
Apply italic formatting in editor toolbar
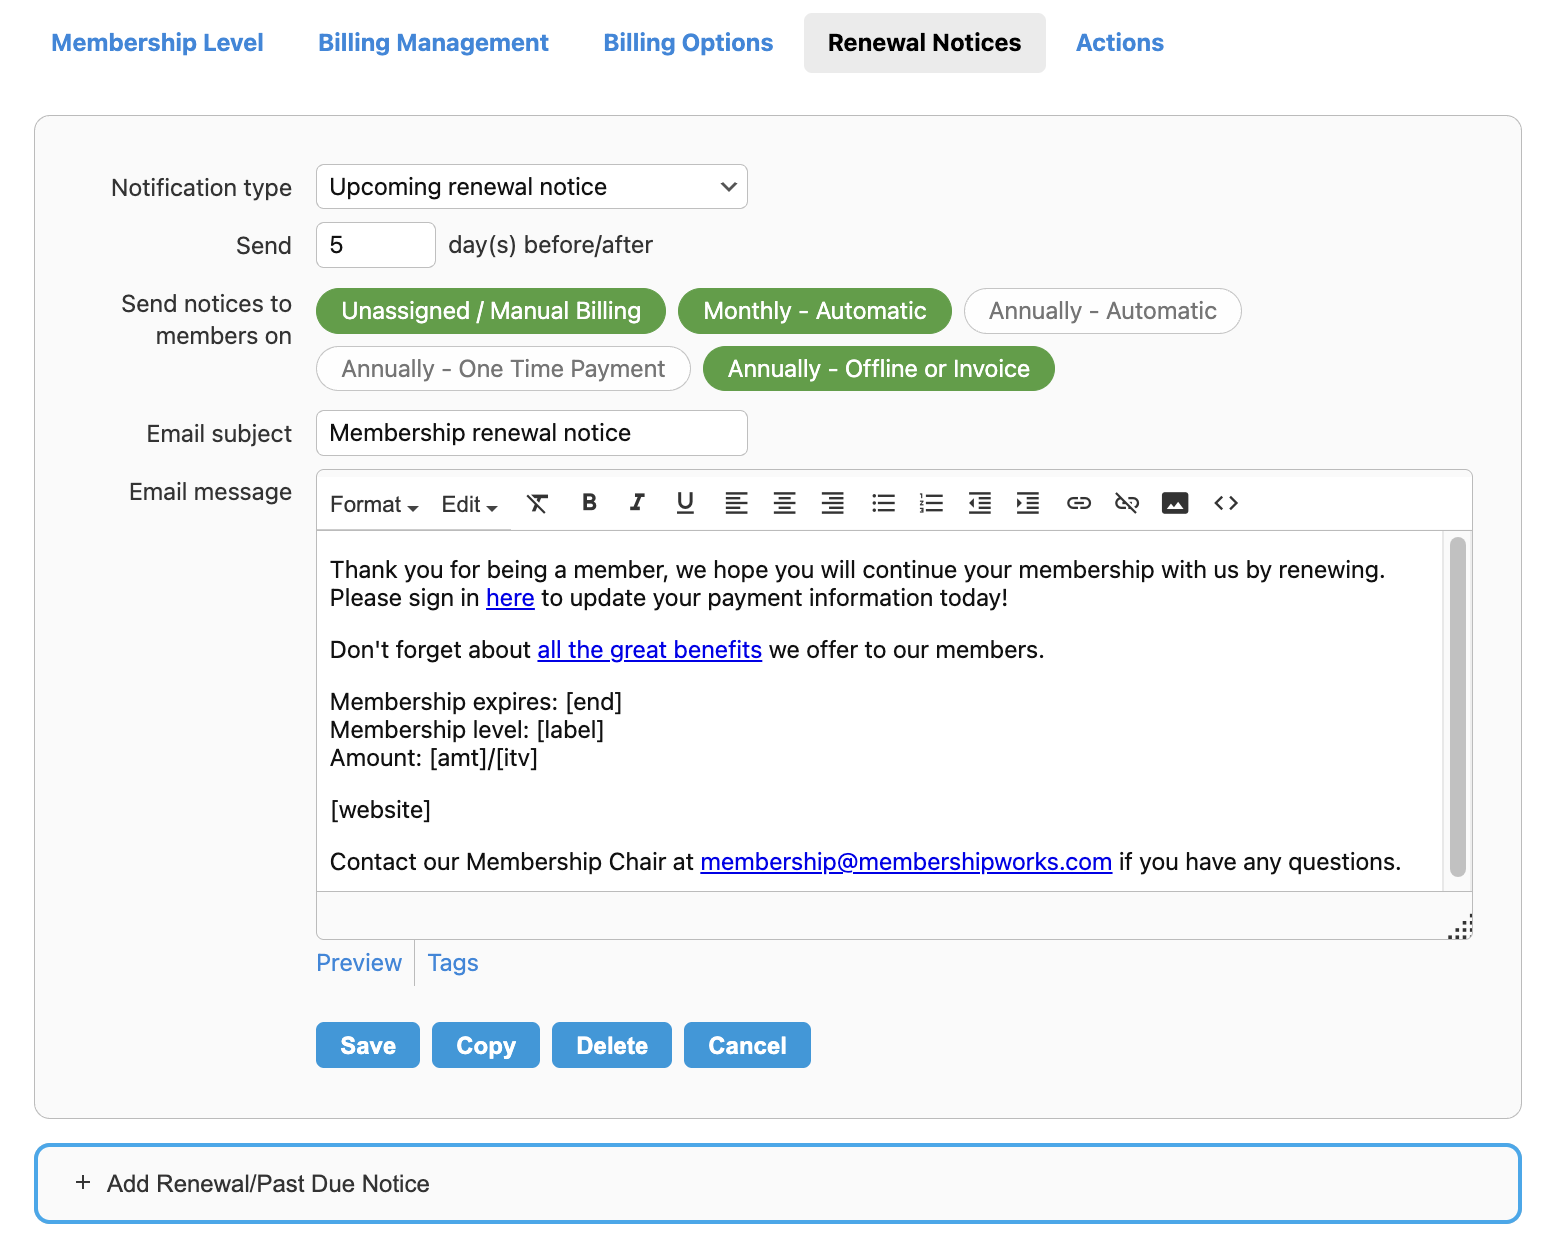point(637,503)
